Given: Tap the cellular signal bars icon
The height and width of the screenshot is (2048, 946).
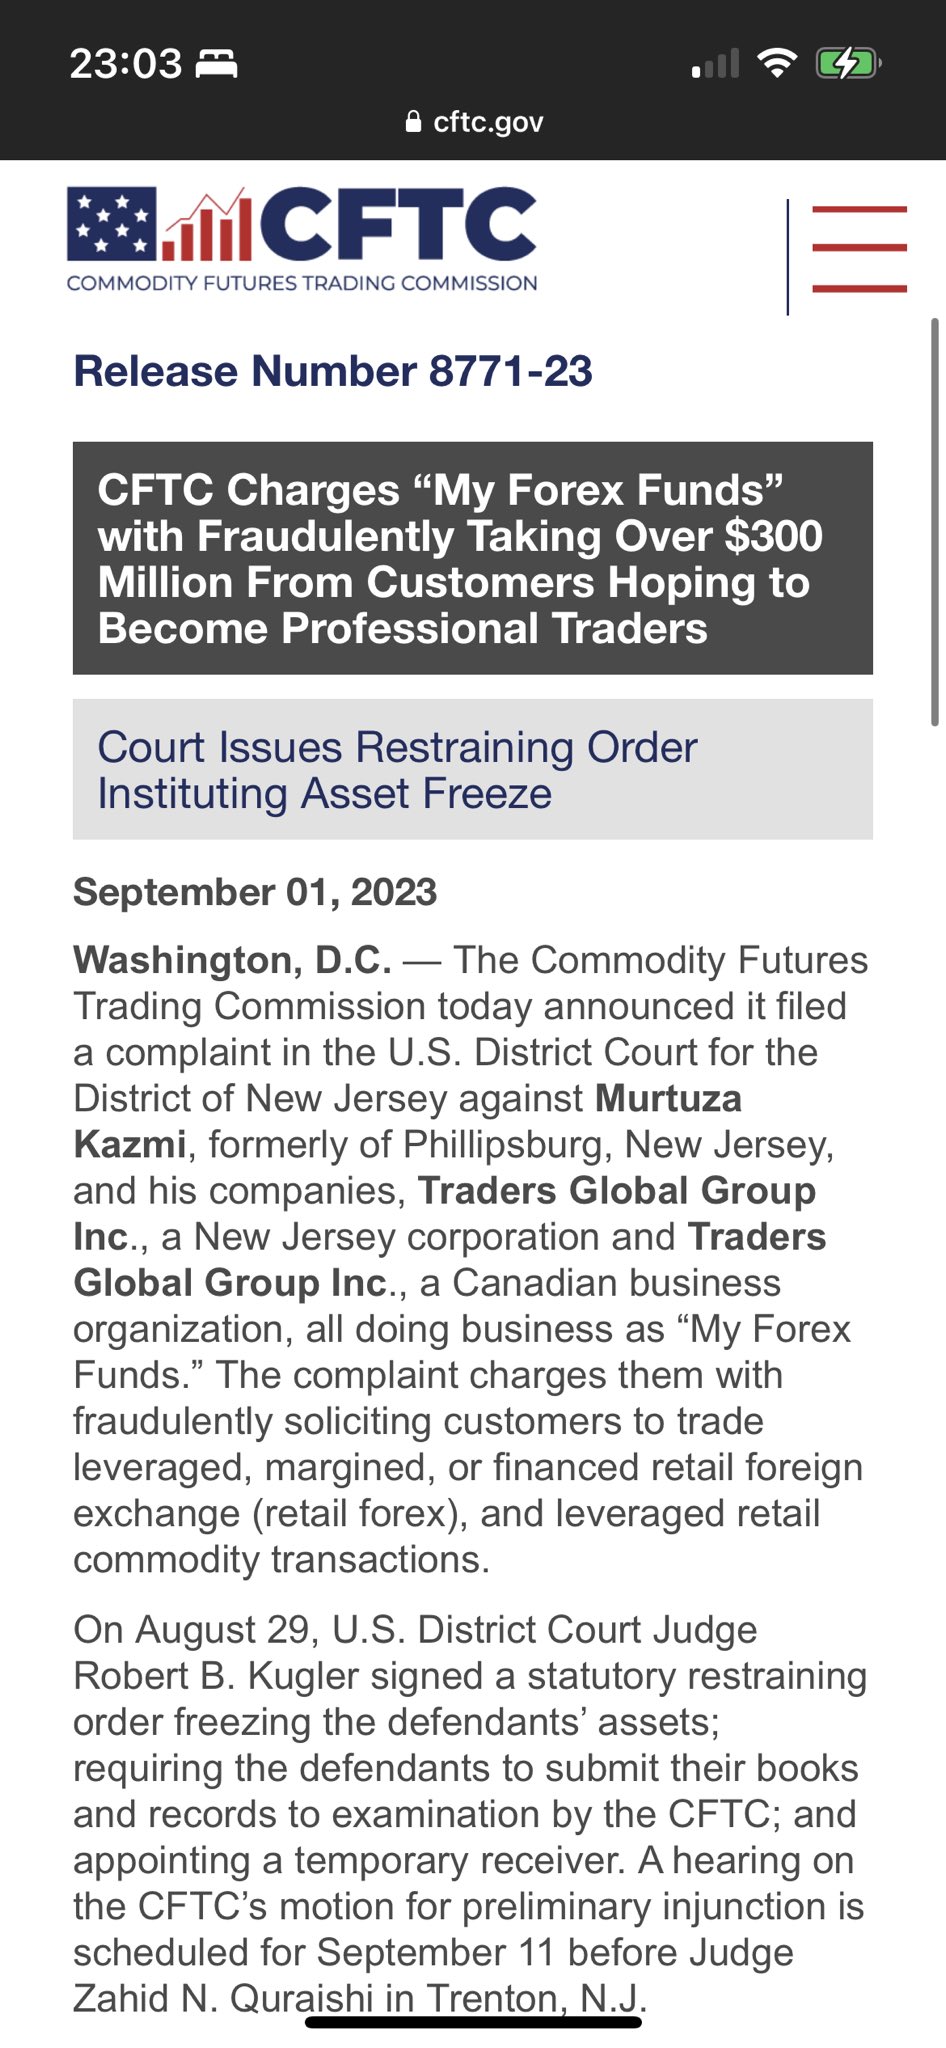Looking at the screenshot, I should coord(715,65).
